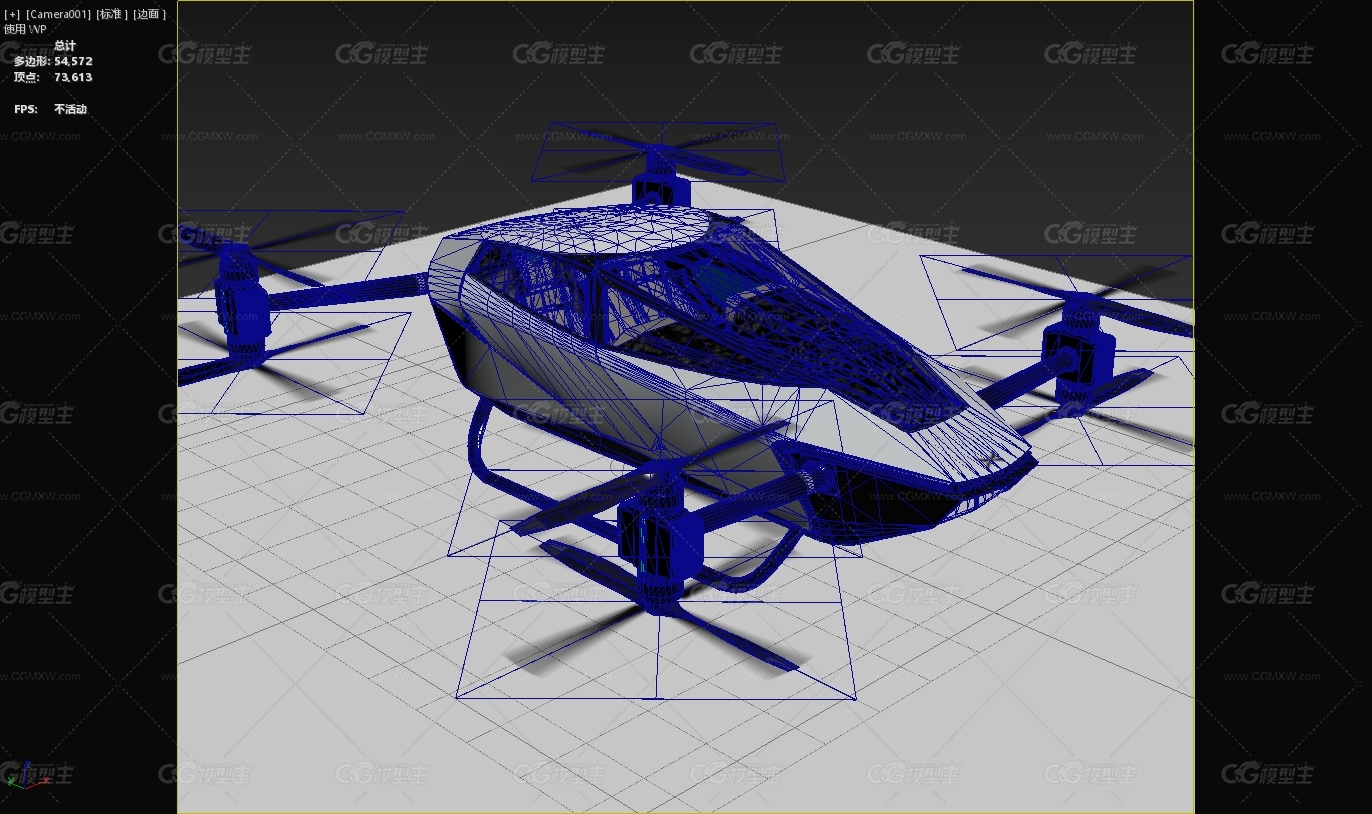The image size is (1372, 814).
Task: Select the top rear rotor propeller
Action: (x=656, y=153)
